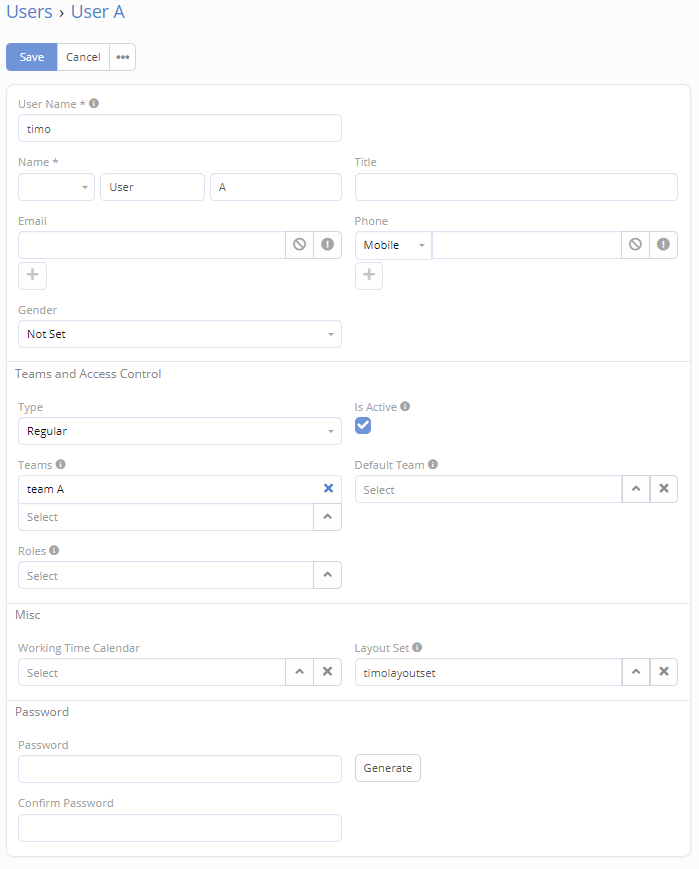Expand the Roles selection list
This screenshot has width=699, height=869.
(327, 575)
